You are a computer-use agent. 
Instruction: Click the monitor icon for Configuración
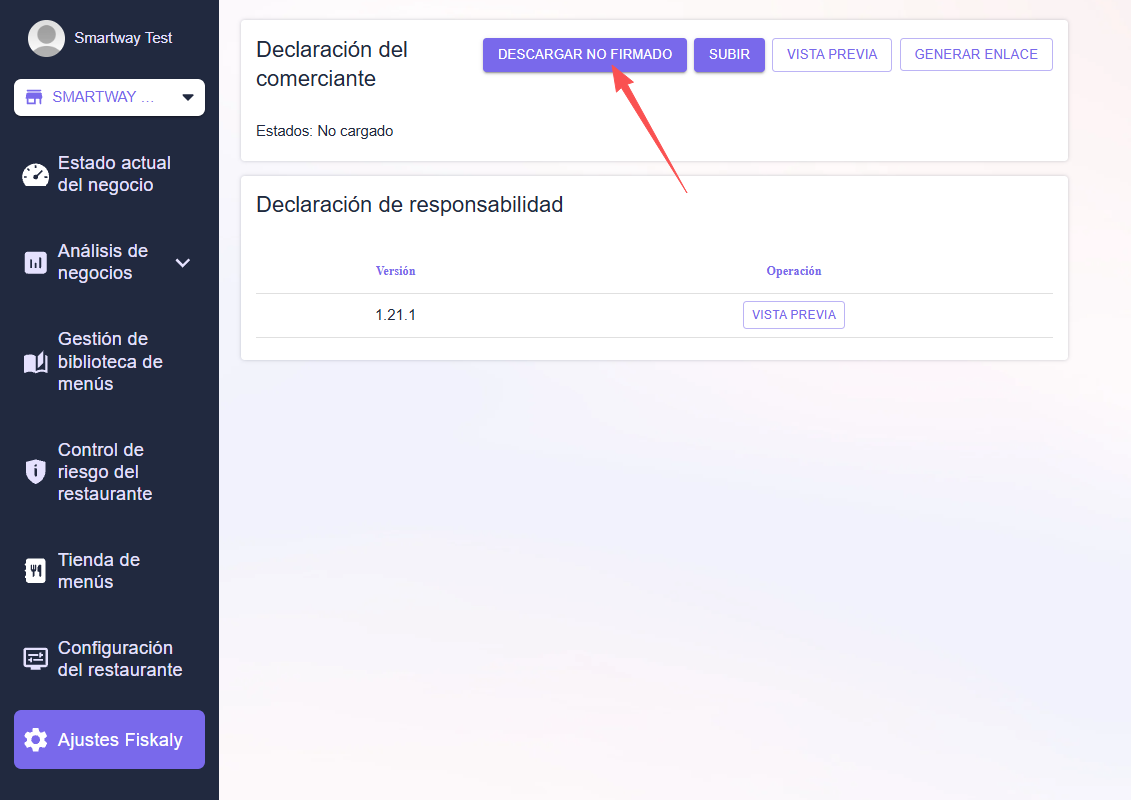(35, 659)
